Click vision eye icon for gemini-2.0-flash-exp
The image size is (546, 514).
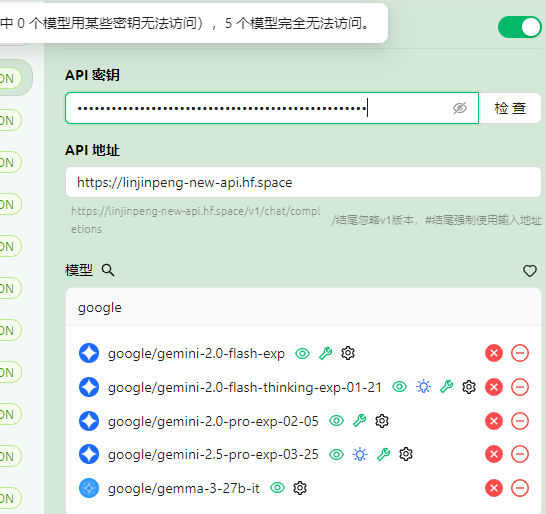302,353
